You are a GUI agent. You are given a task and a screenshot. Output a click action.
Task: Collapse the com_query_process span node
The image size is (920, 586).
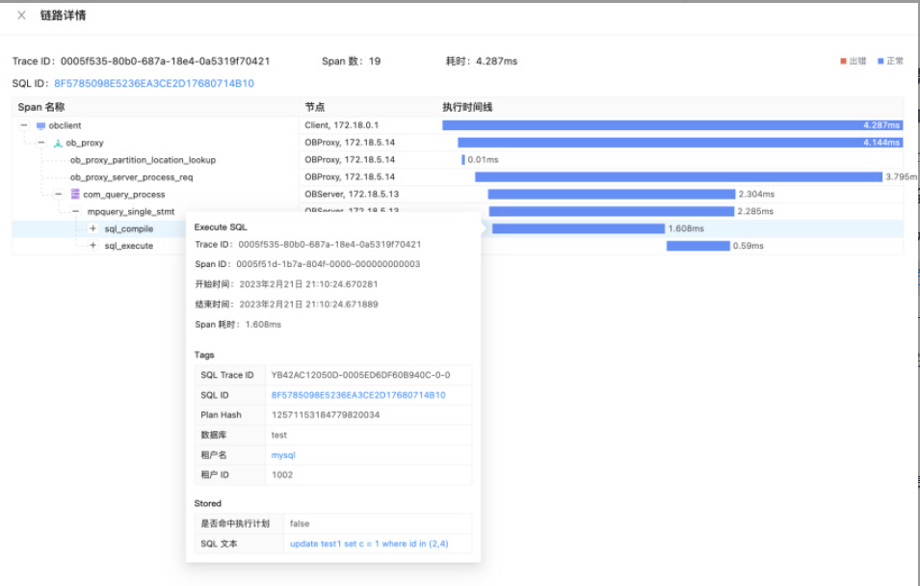coord(59,194)
